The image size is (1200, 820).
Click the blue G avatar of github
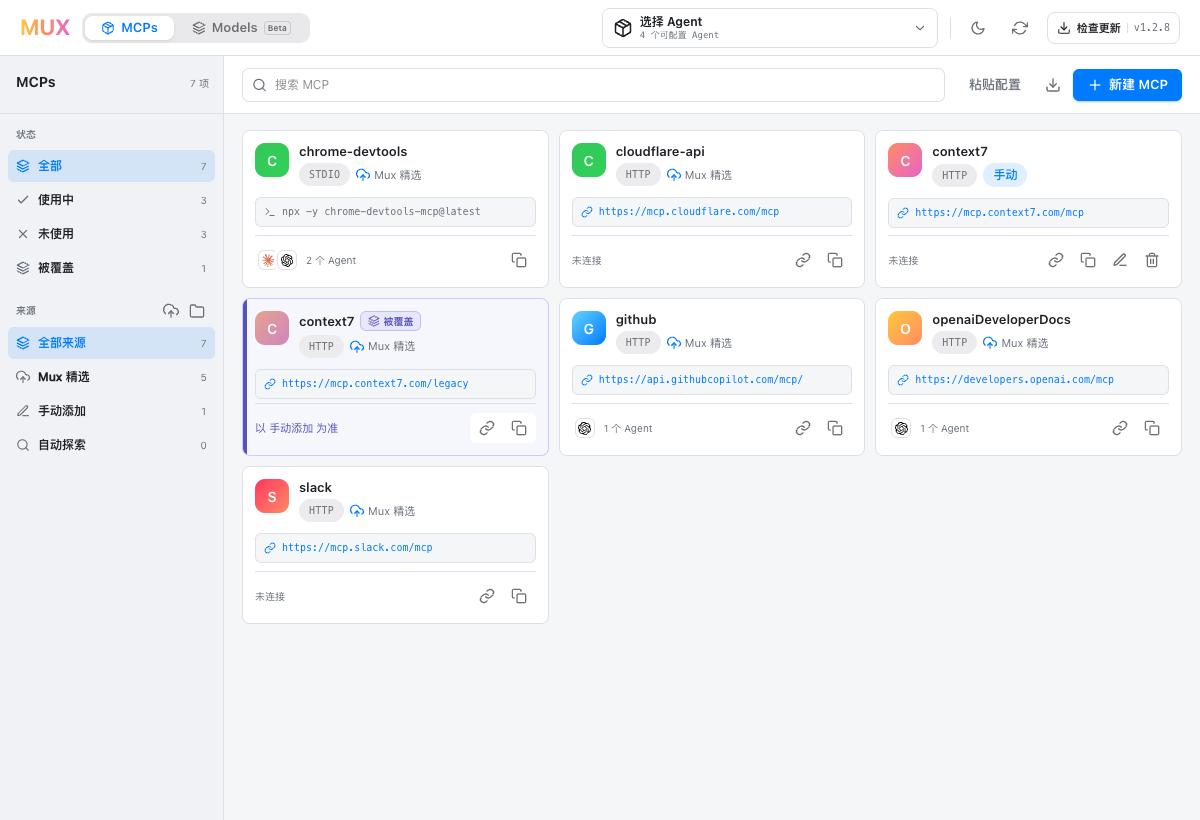[x=589, y=328]
